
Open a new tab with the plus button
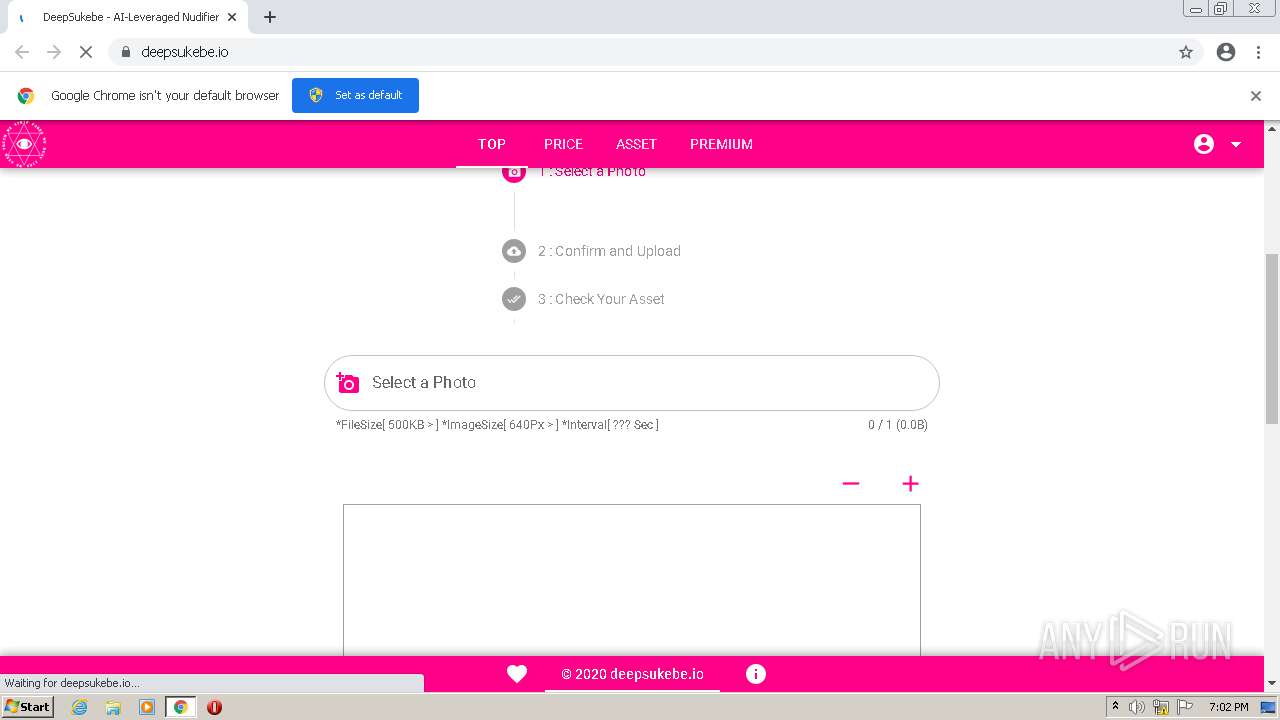(270, 17)
